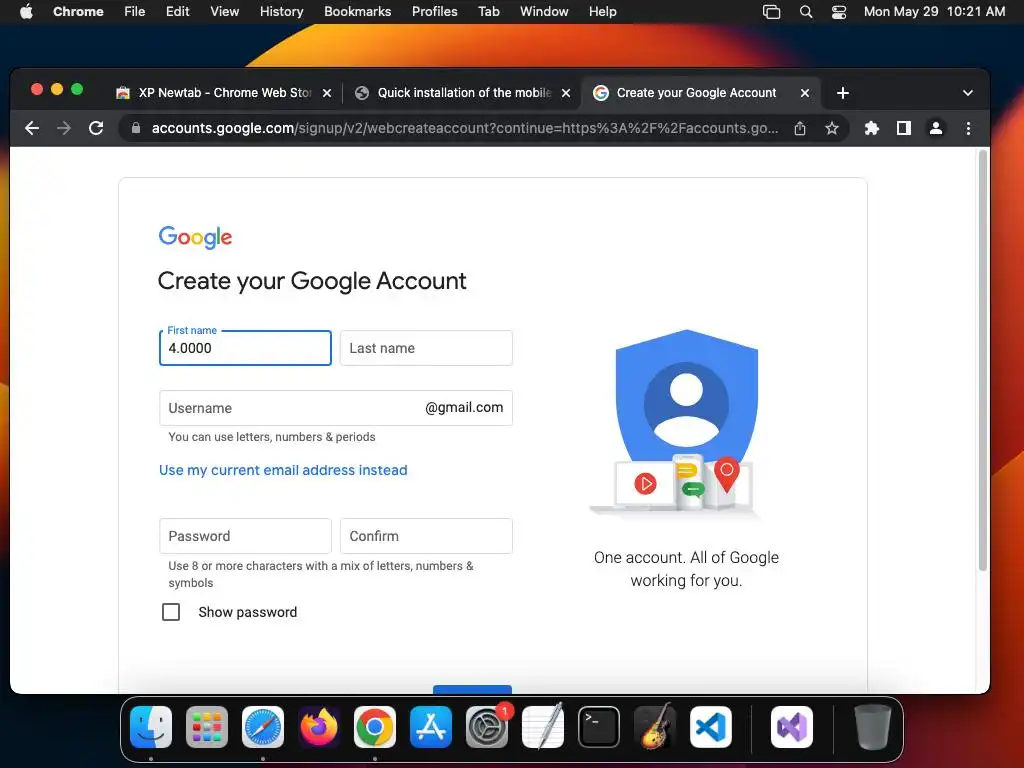The width and height of the screenshot is (1024, 768).
Task: Open the History menu
Action: 281,12
